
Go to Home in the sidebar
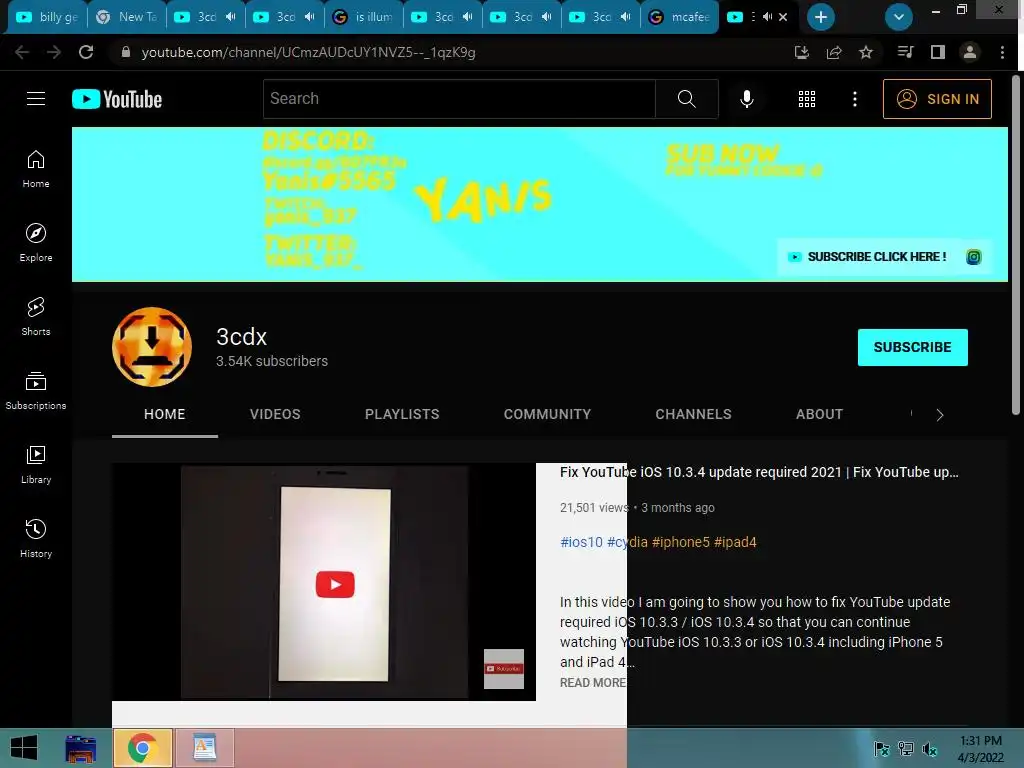(36, 169)
